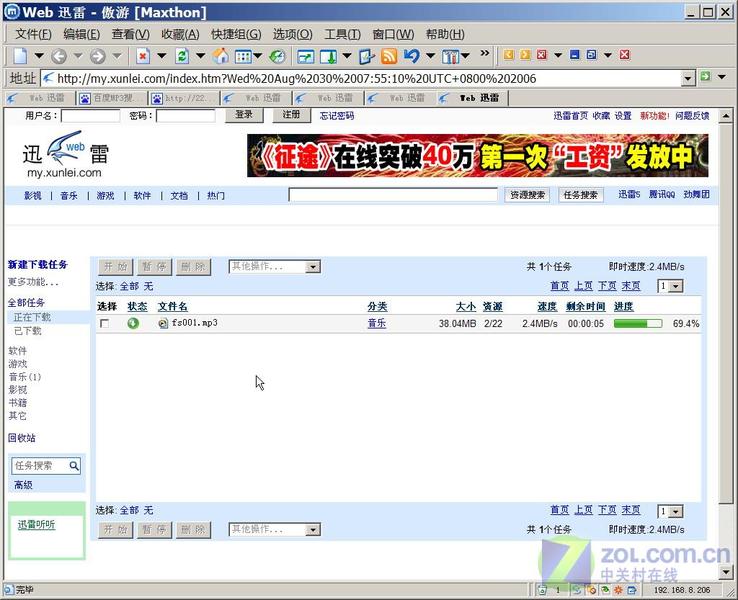738x600 pixels.
Task: Click the Back navigation arrow icon
Action: coord(59,56)
